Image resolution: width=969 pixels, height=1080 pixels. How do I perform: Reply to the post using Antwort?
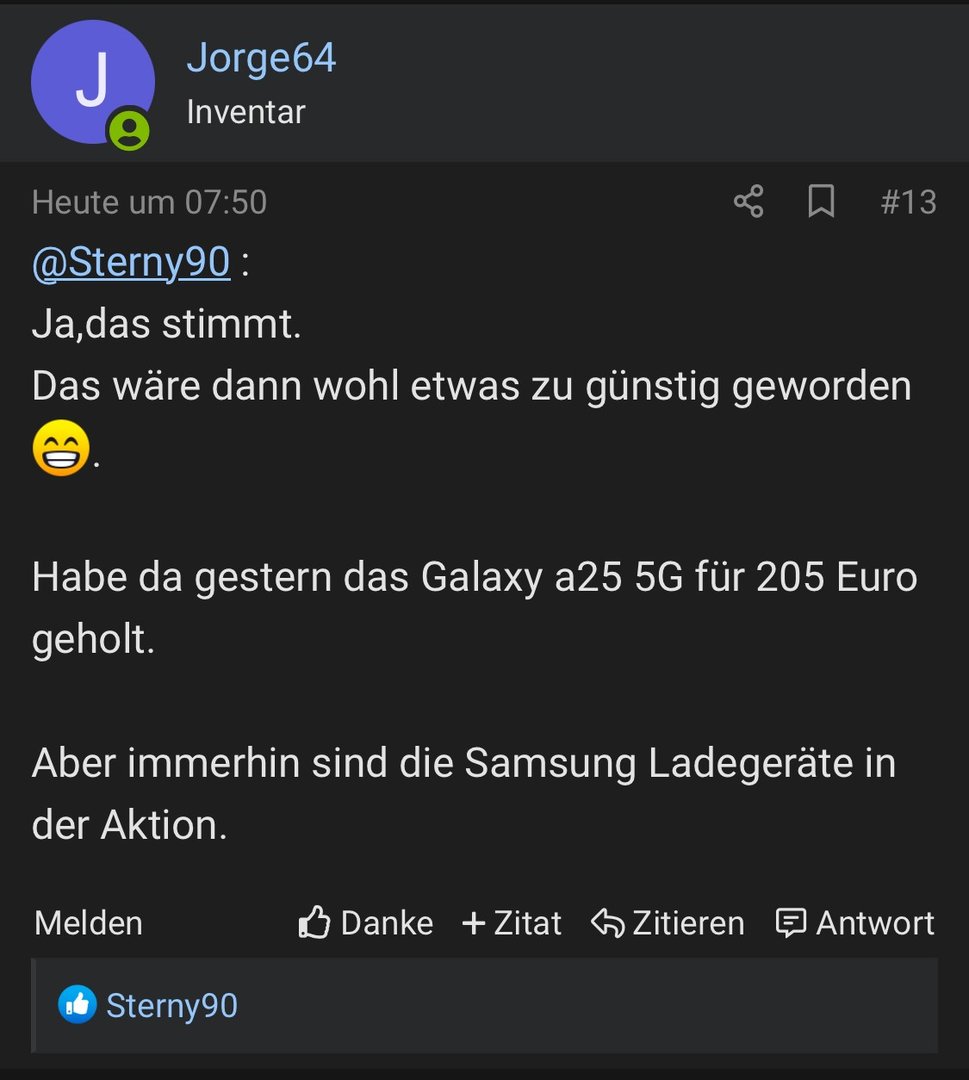(x=875, y=923)
